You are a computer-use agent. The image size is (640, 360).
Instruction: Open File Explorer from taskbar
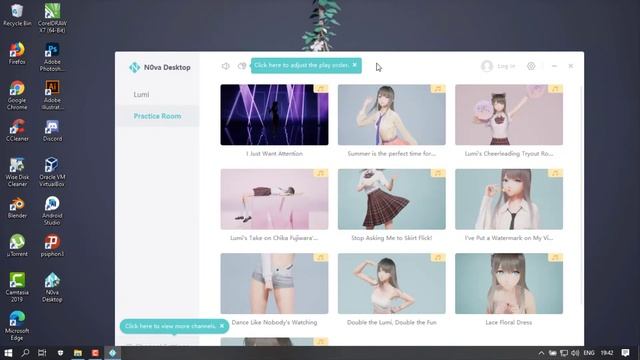click(78, 353)
